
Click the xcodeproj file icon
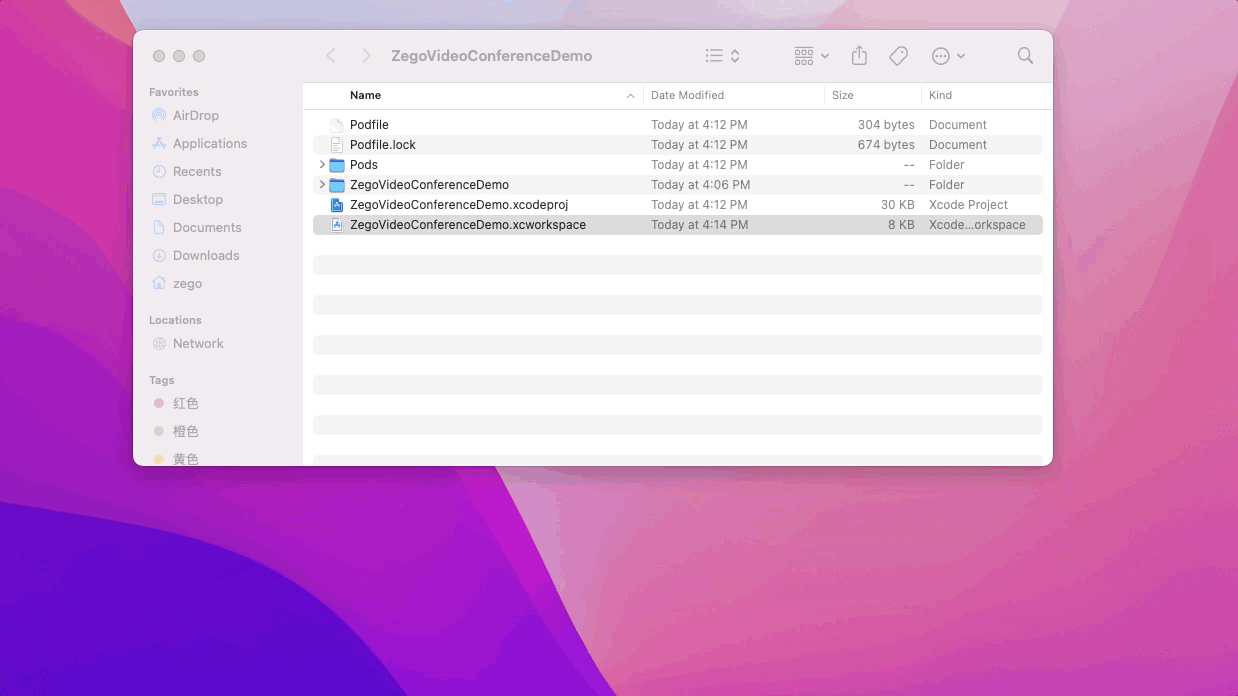tap(337, 205)
